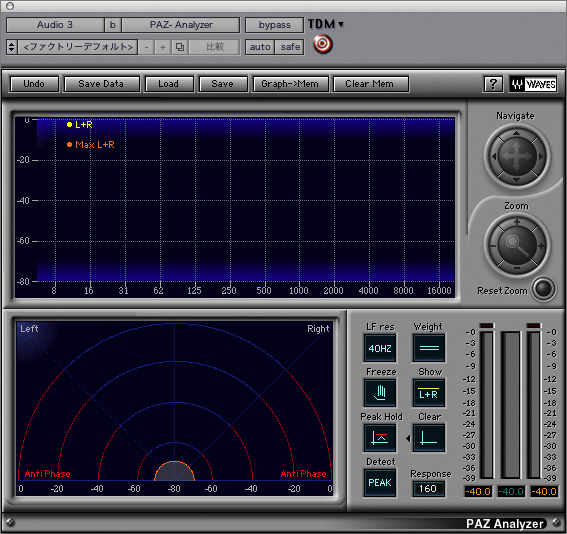Open the PAZ- Analyzer plug-in selector
This screenshot has height=534, width=567.
[181, 25]
